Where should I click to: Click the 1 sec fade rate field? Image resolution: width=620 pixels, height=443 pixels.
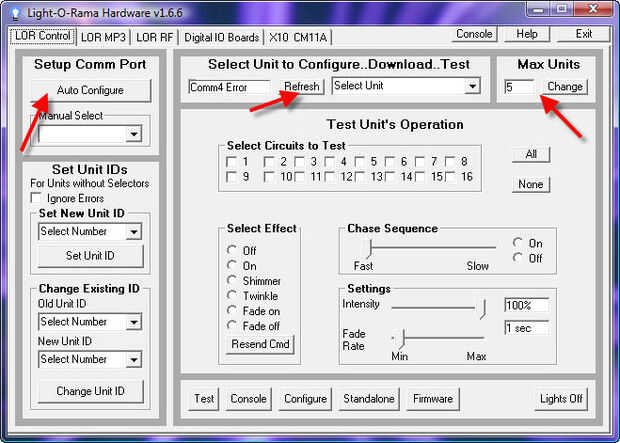[x=527, y=328]
